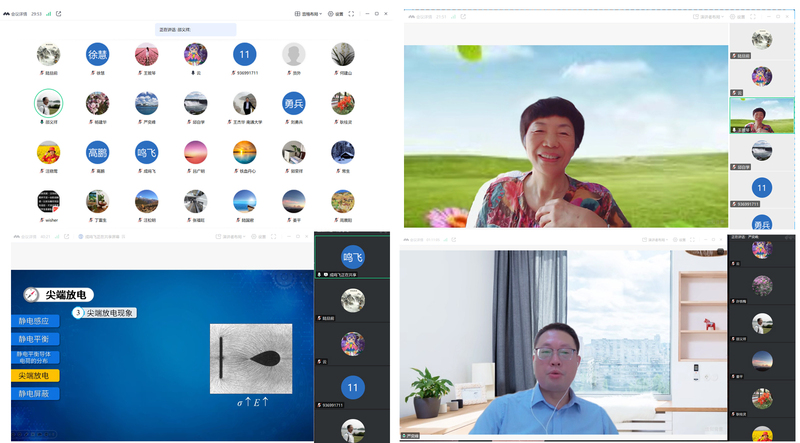Image resolution: width=800 pixels, height=443 pixels.
Task: Select the pink sunset avatar in gallery
Action: pos(195,153)
